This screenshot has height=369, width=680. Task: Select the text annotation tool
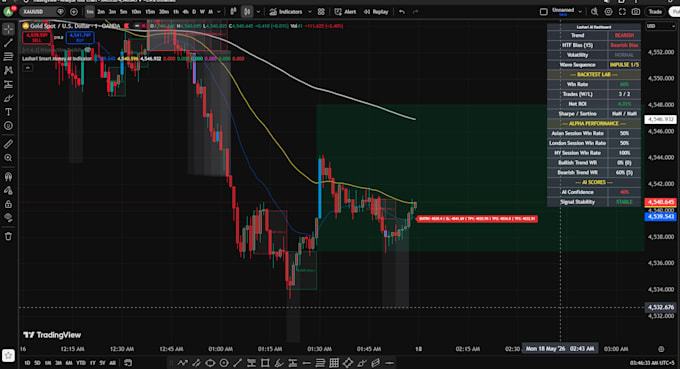[8, 112]
